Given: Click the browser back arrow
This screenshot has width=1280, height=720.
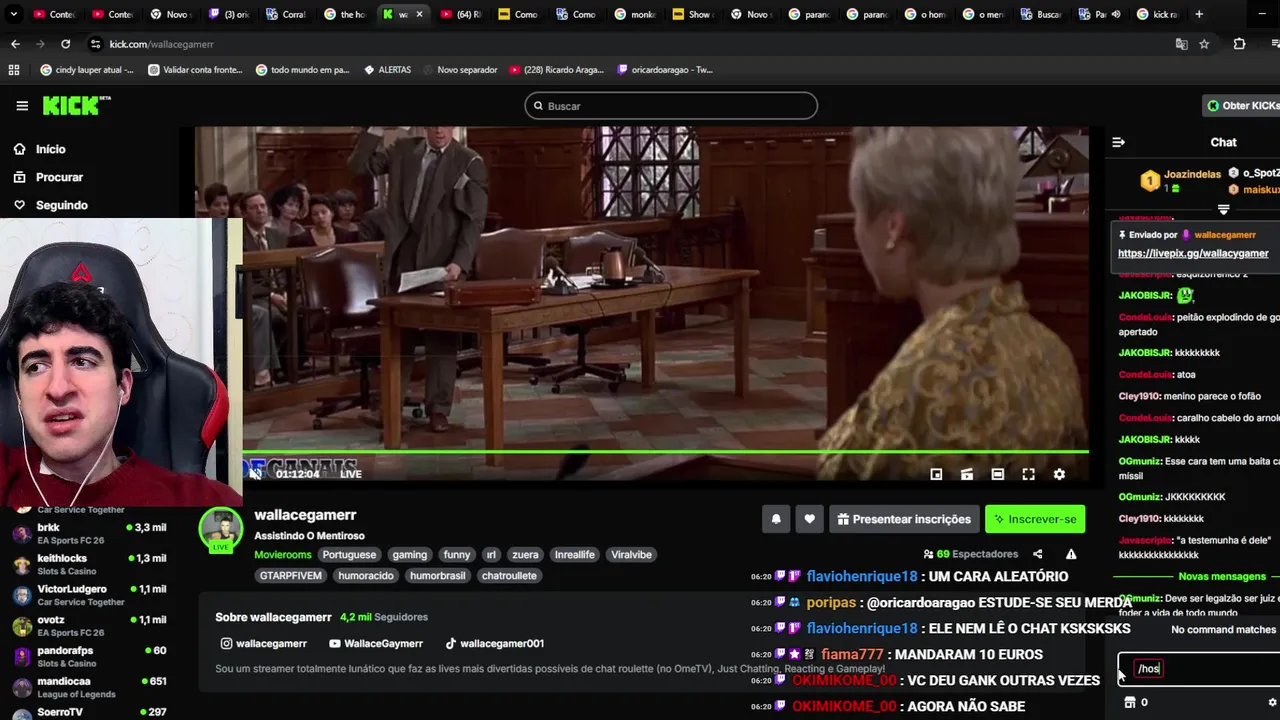Looking at the screenshot, I should [15, 44].
